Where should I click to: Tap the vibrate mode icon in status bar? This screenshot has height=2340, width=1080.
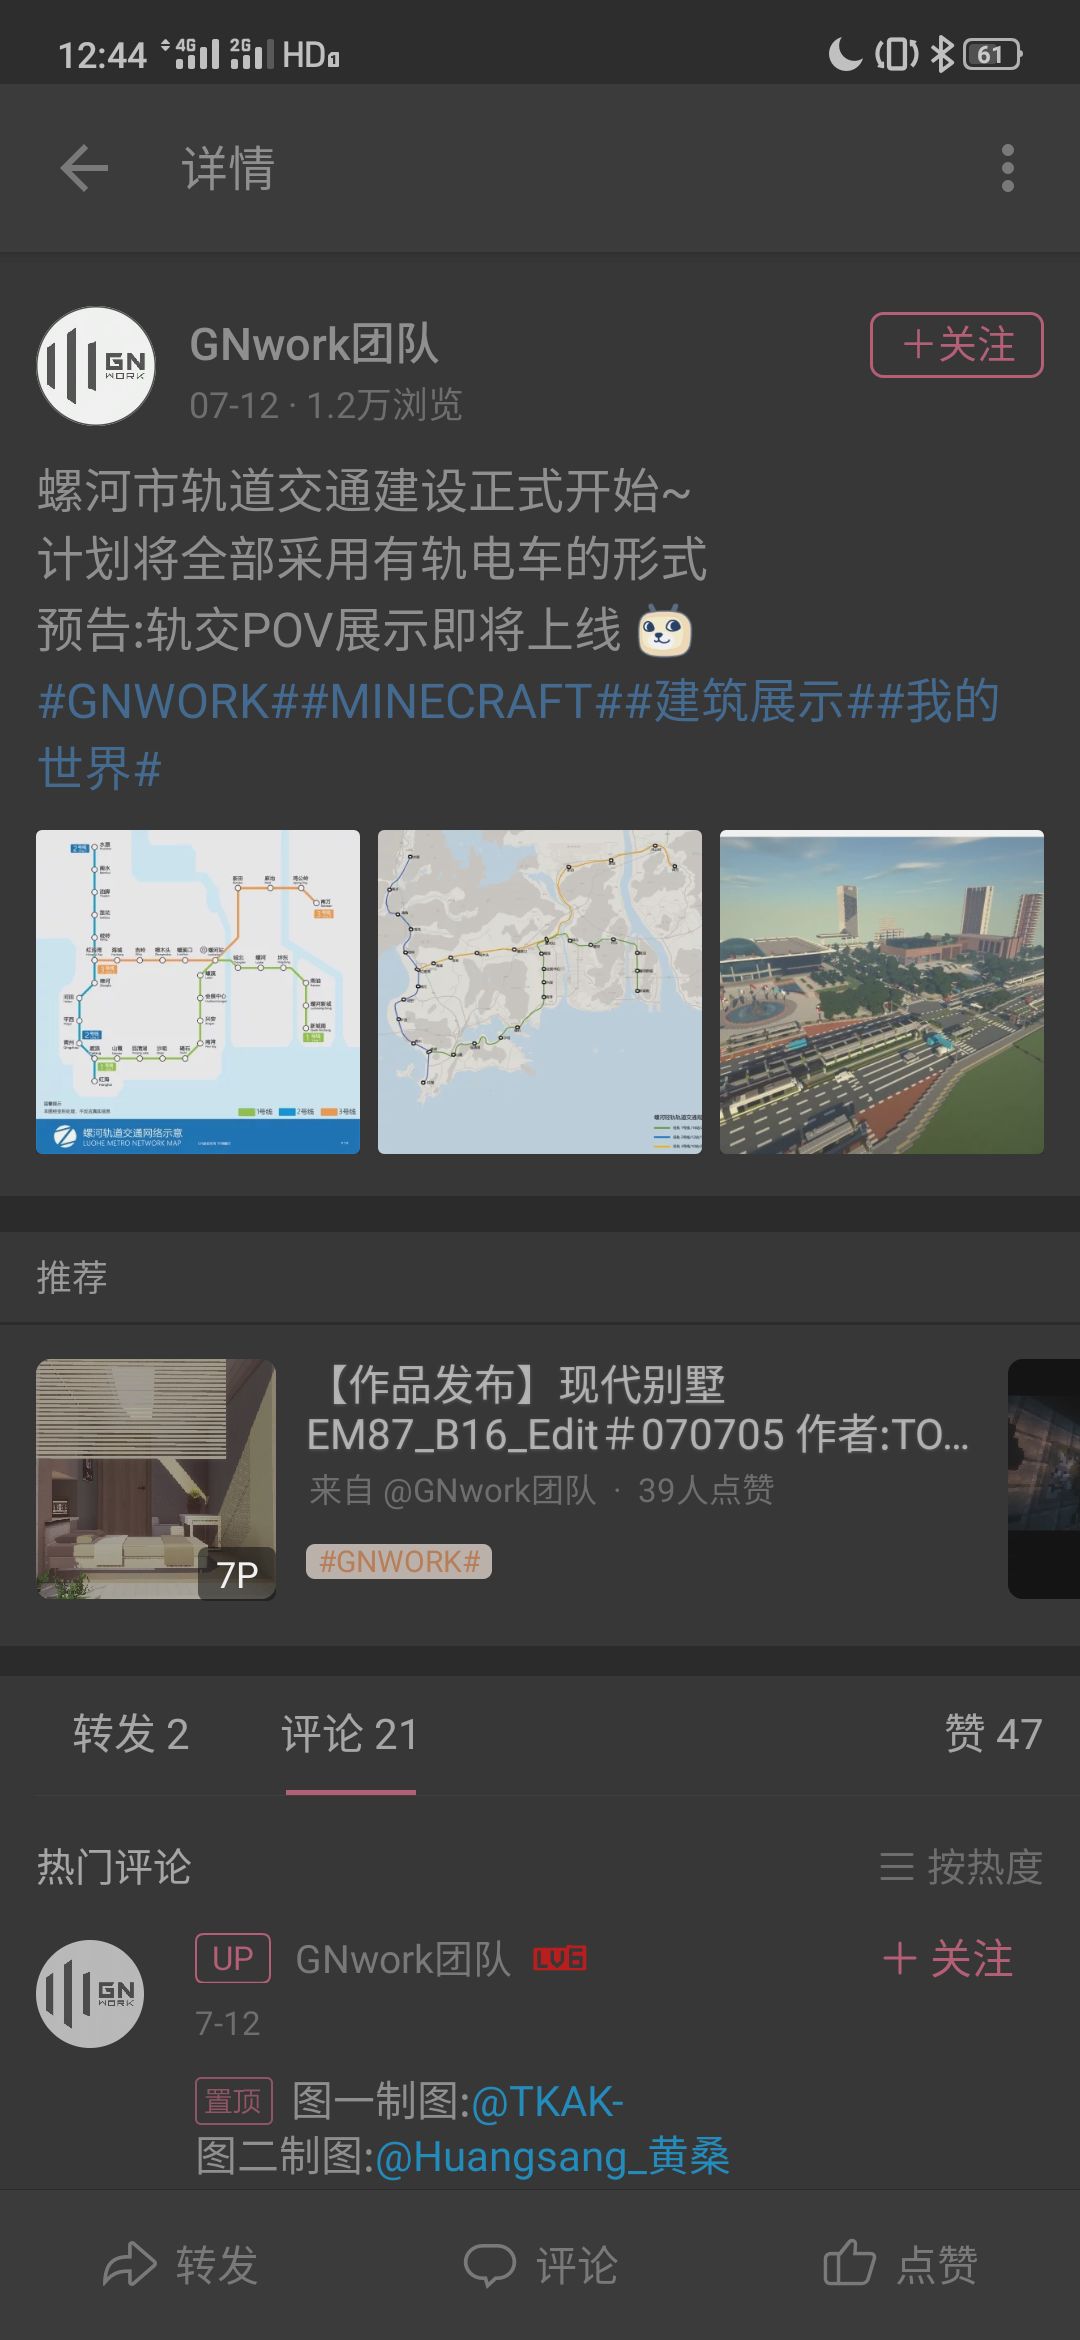[x=897, y=54]
